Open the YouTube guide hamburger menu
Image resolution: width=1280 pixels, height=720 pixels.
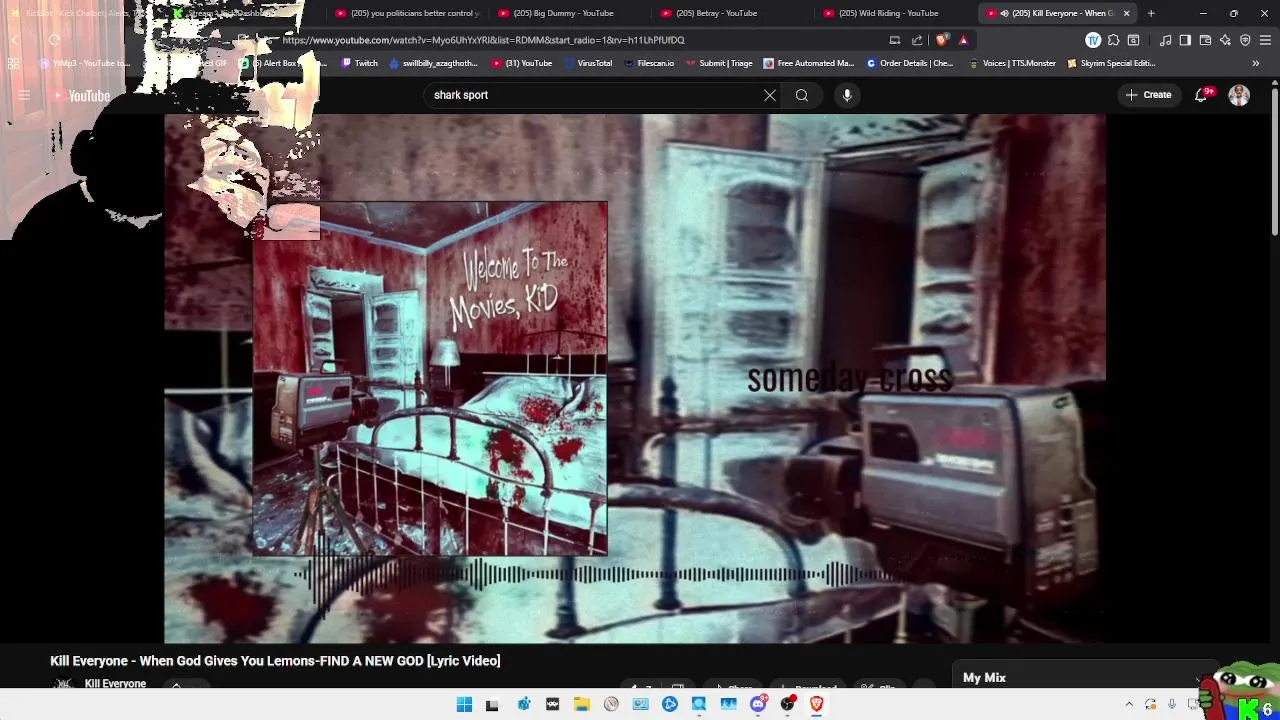24,96
